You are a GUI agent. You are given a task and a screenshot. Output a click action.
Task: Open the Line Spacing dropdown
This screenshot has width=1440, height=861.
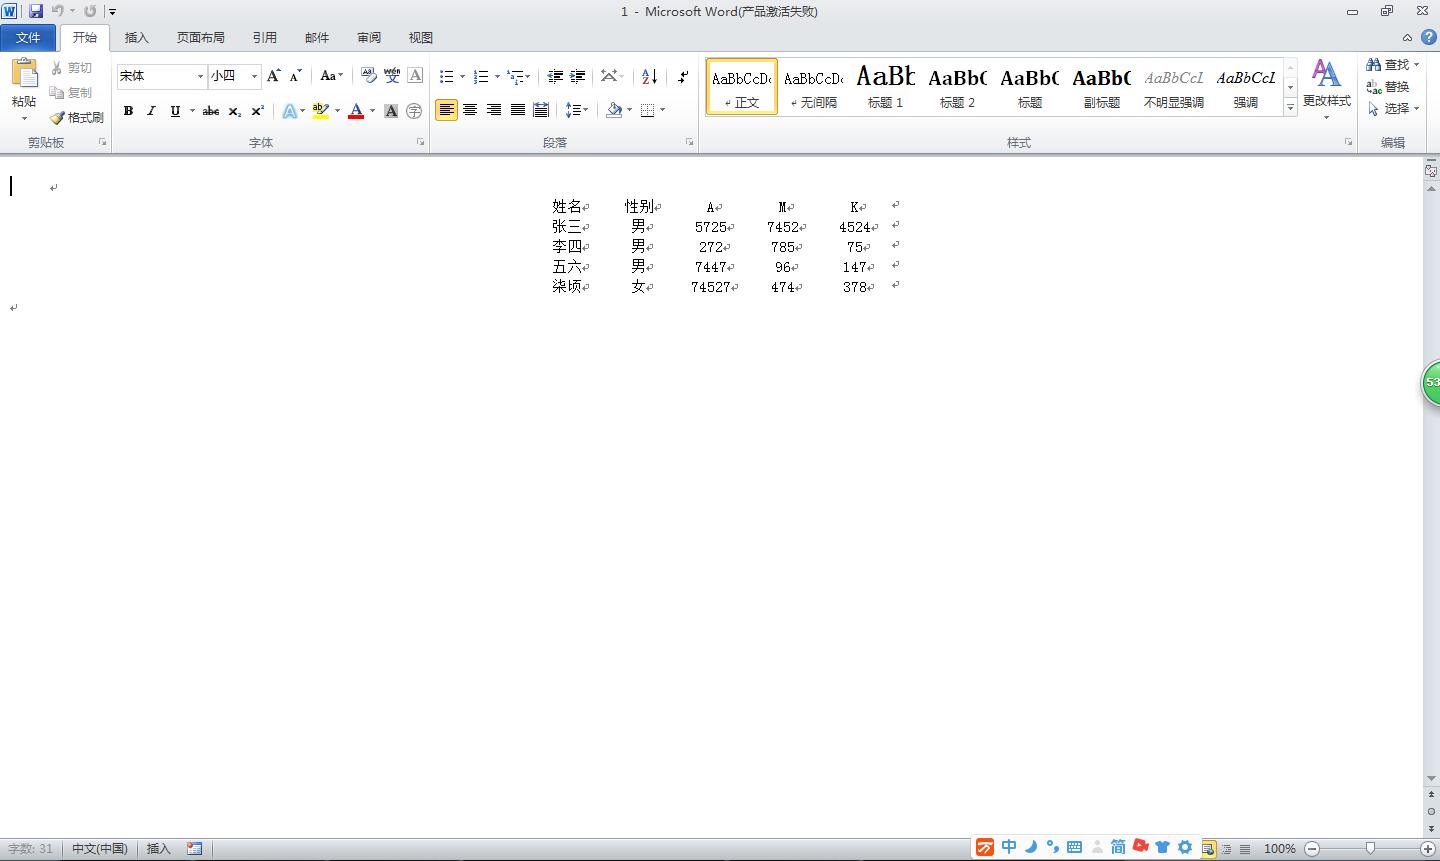pyautogui.click(x=577, y=110)
